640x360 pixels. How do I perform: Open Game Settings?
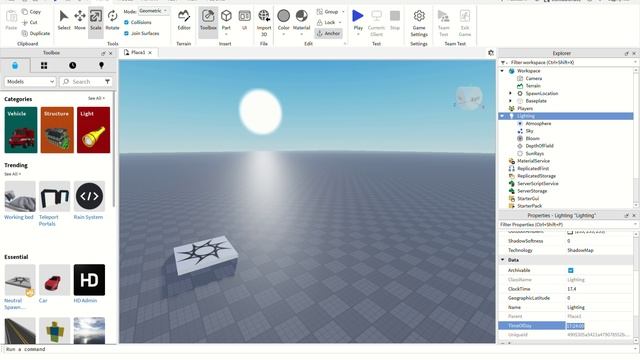[419, 22]
